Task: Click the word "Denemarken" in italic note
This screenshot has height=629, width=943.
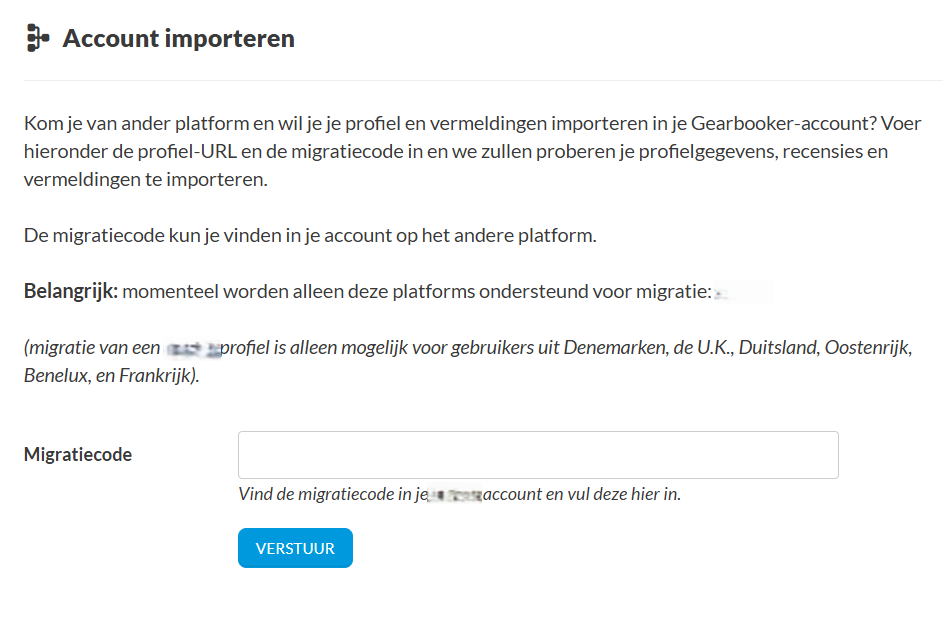Action: pyautogui.click(x=610, y=349)
